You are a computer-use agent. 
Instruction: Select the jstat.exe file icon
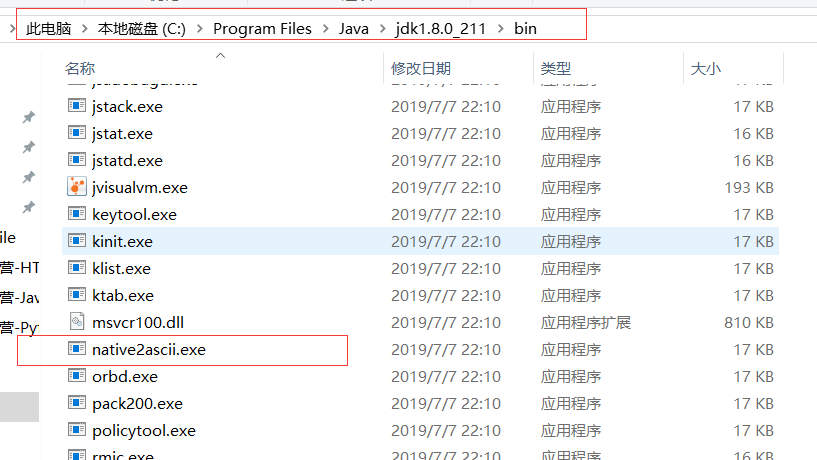(77, 133)
